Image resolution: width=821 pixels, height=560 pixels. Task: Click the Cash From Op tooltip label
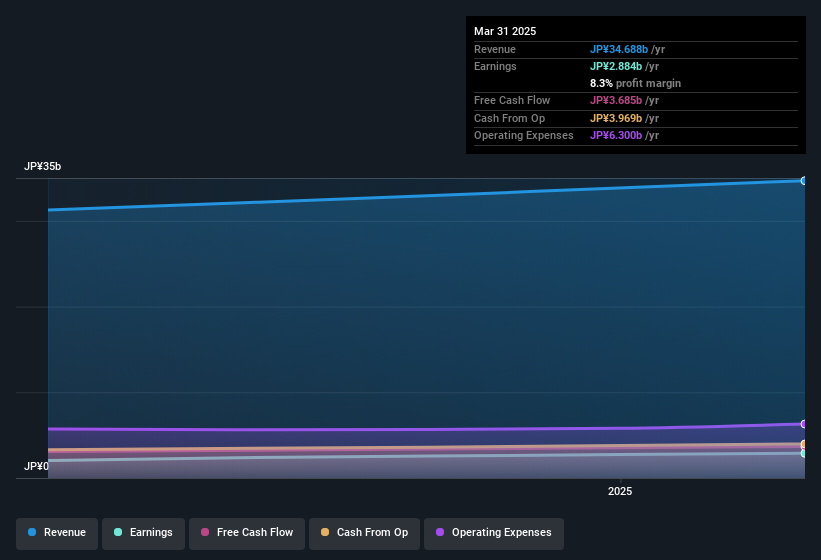pos(509,118)
